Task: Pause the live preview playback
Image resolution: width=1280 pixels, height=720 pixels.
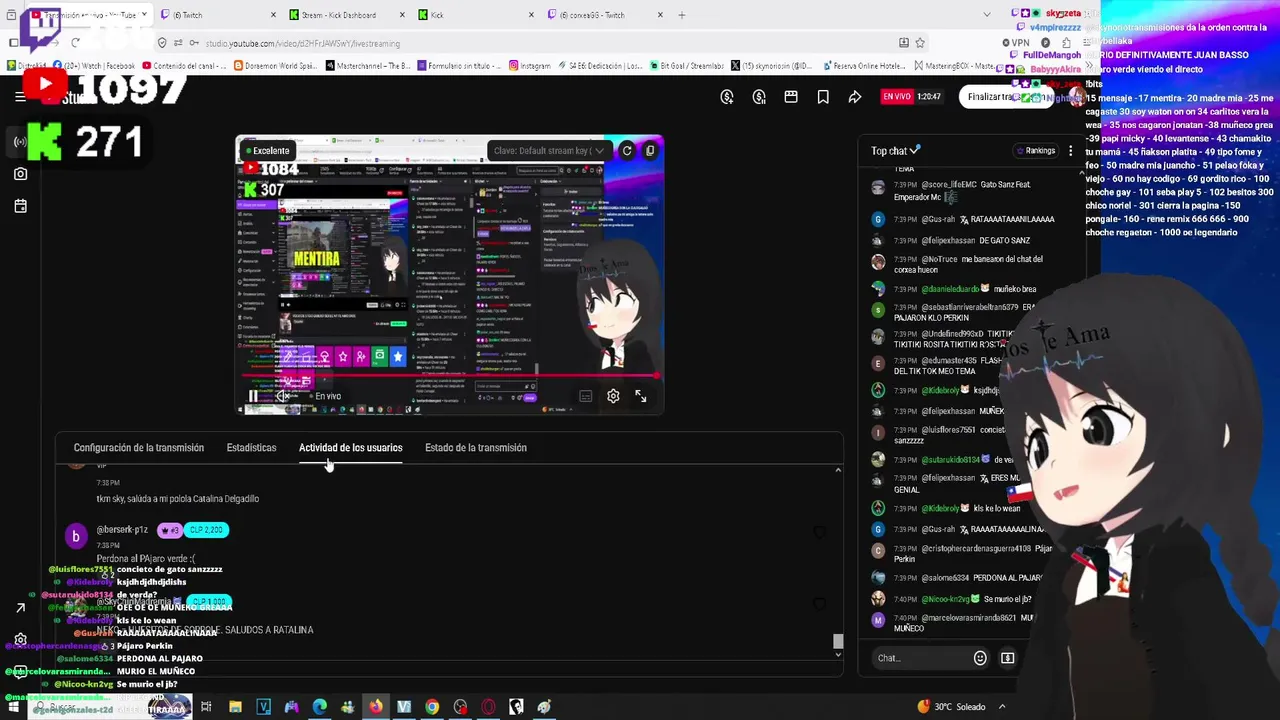Action: pyautogui.click(x=253, y=397)
